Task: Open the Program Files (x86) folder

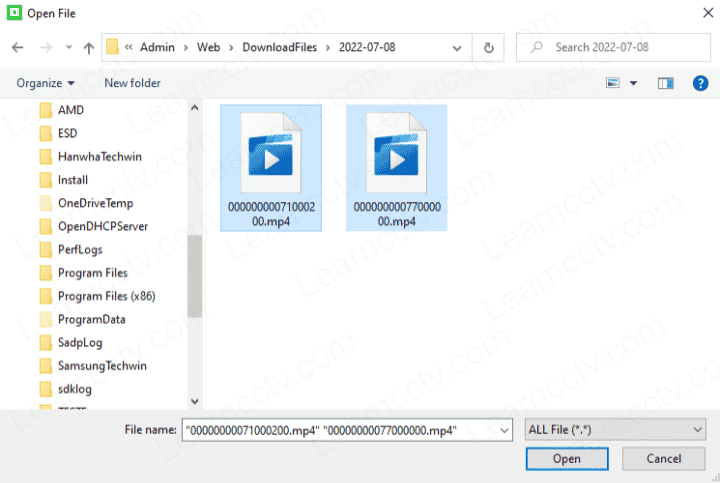Action: (x=106, y=296)
